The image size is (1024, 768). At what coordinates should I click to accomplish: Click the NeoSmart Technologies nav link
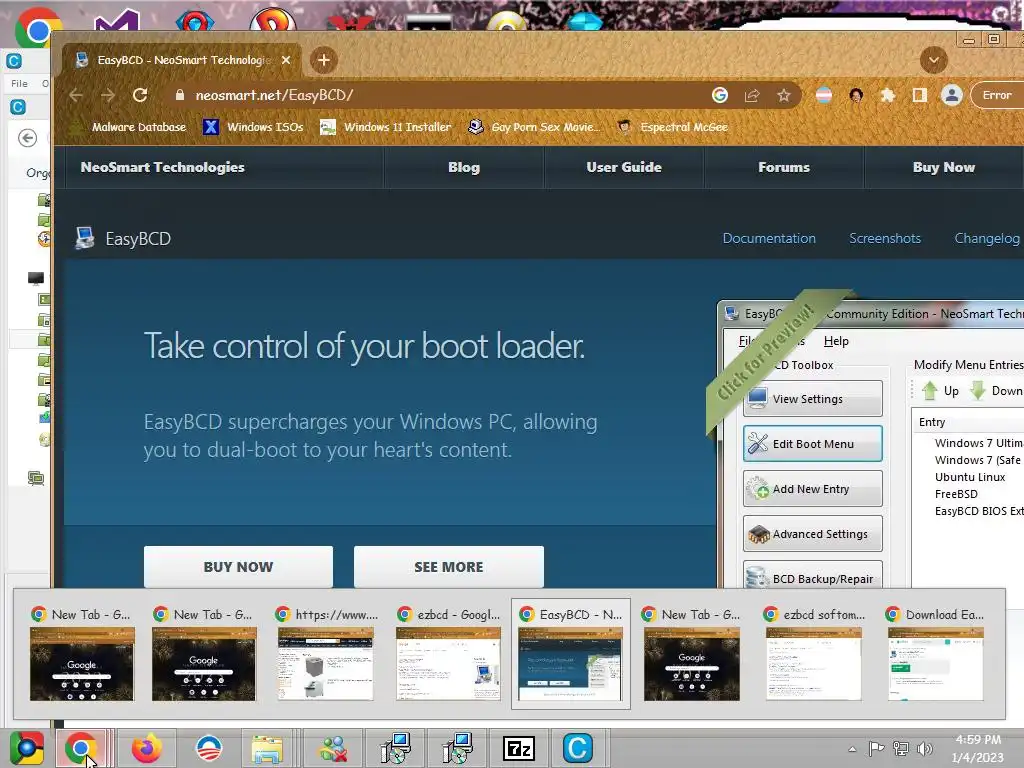click(x=163, y=167)
